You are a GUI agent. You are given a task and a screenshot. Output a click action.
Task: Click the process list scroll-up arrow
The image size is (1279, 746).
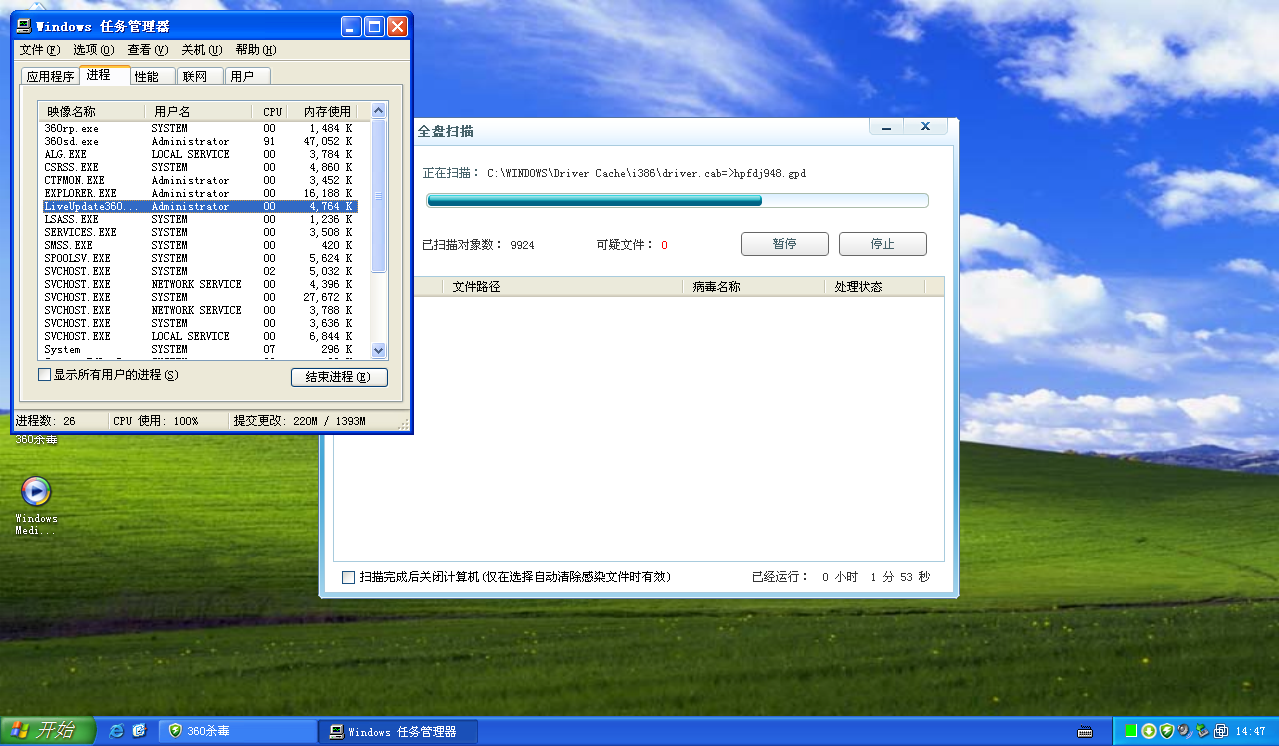click(378, 111)
